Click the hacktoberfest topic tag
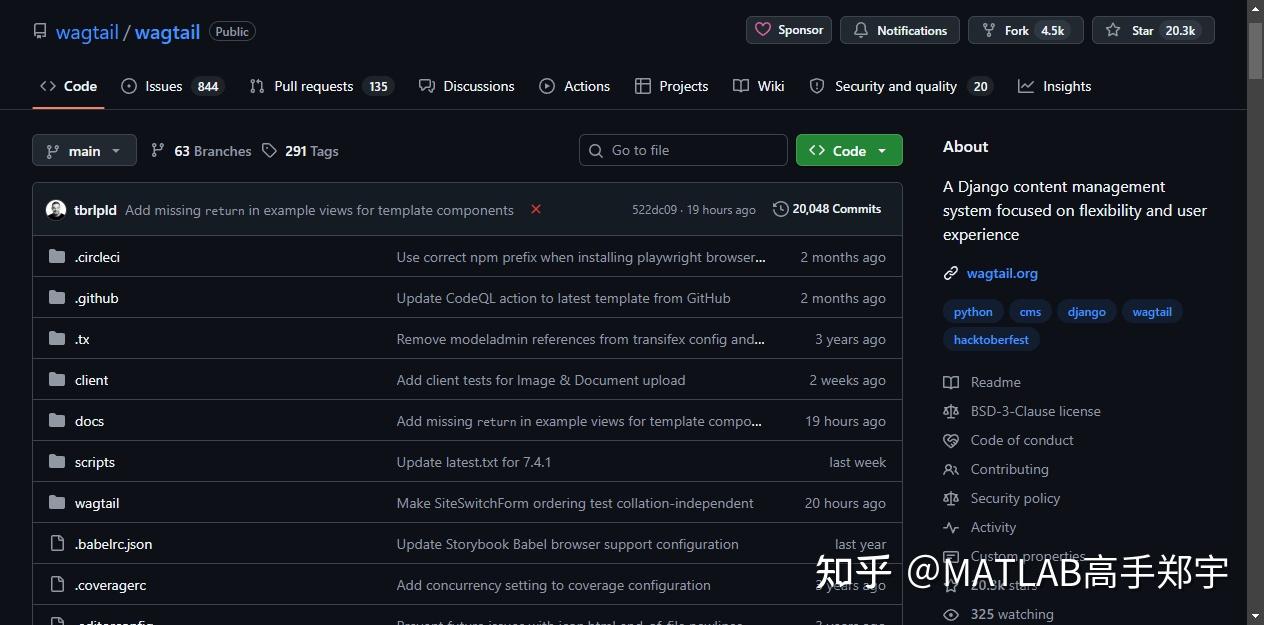This screenshot has width=1264, height=625. [x=991, y=340]
